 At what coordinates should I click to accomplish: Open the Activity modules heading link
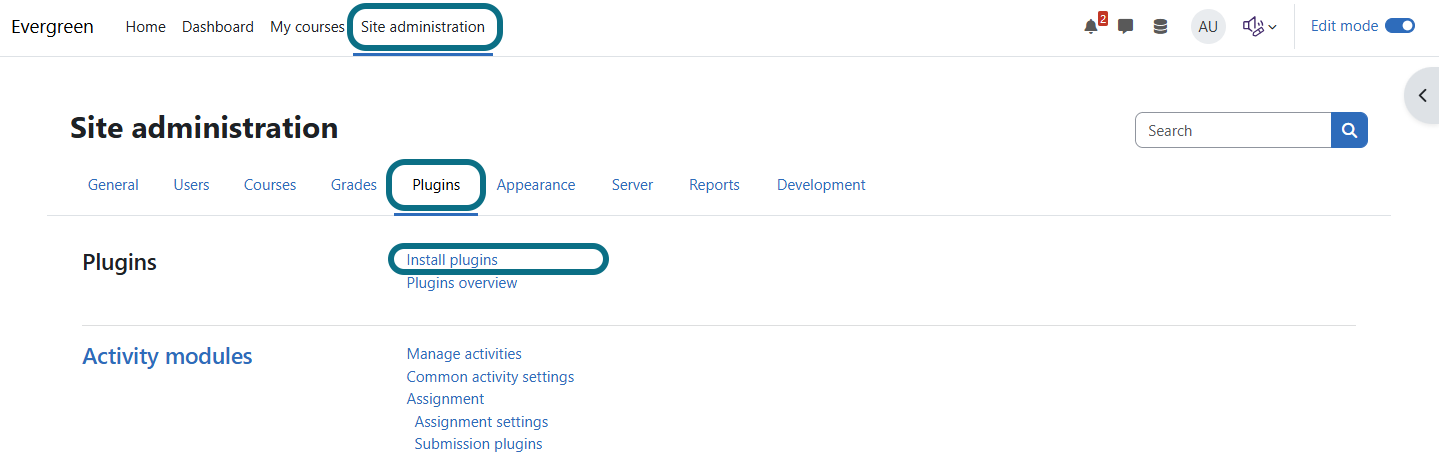coord(167,356)
